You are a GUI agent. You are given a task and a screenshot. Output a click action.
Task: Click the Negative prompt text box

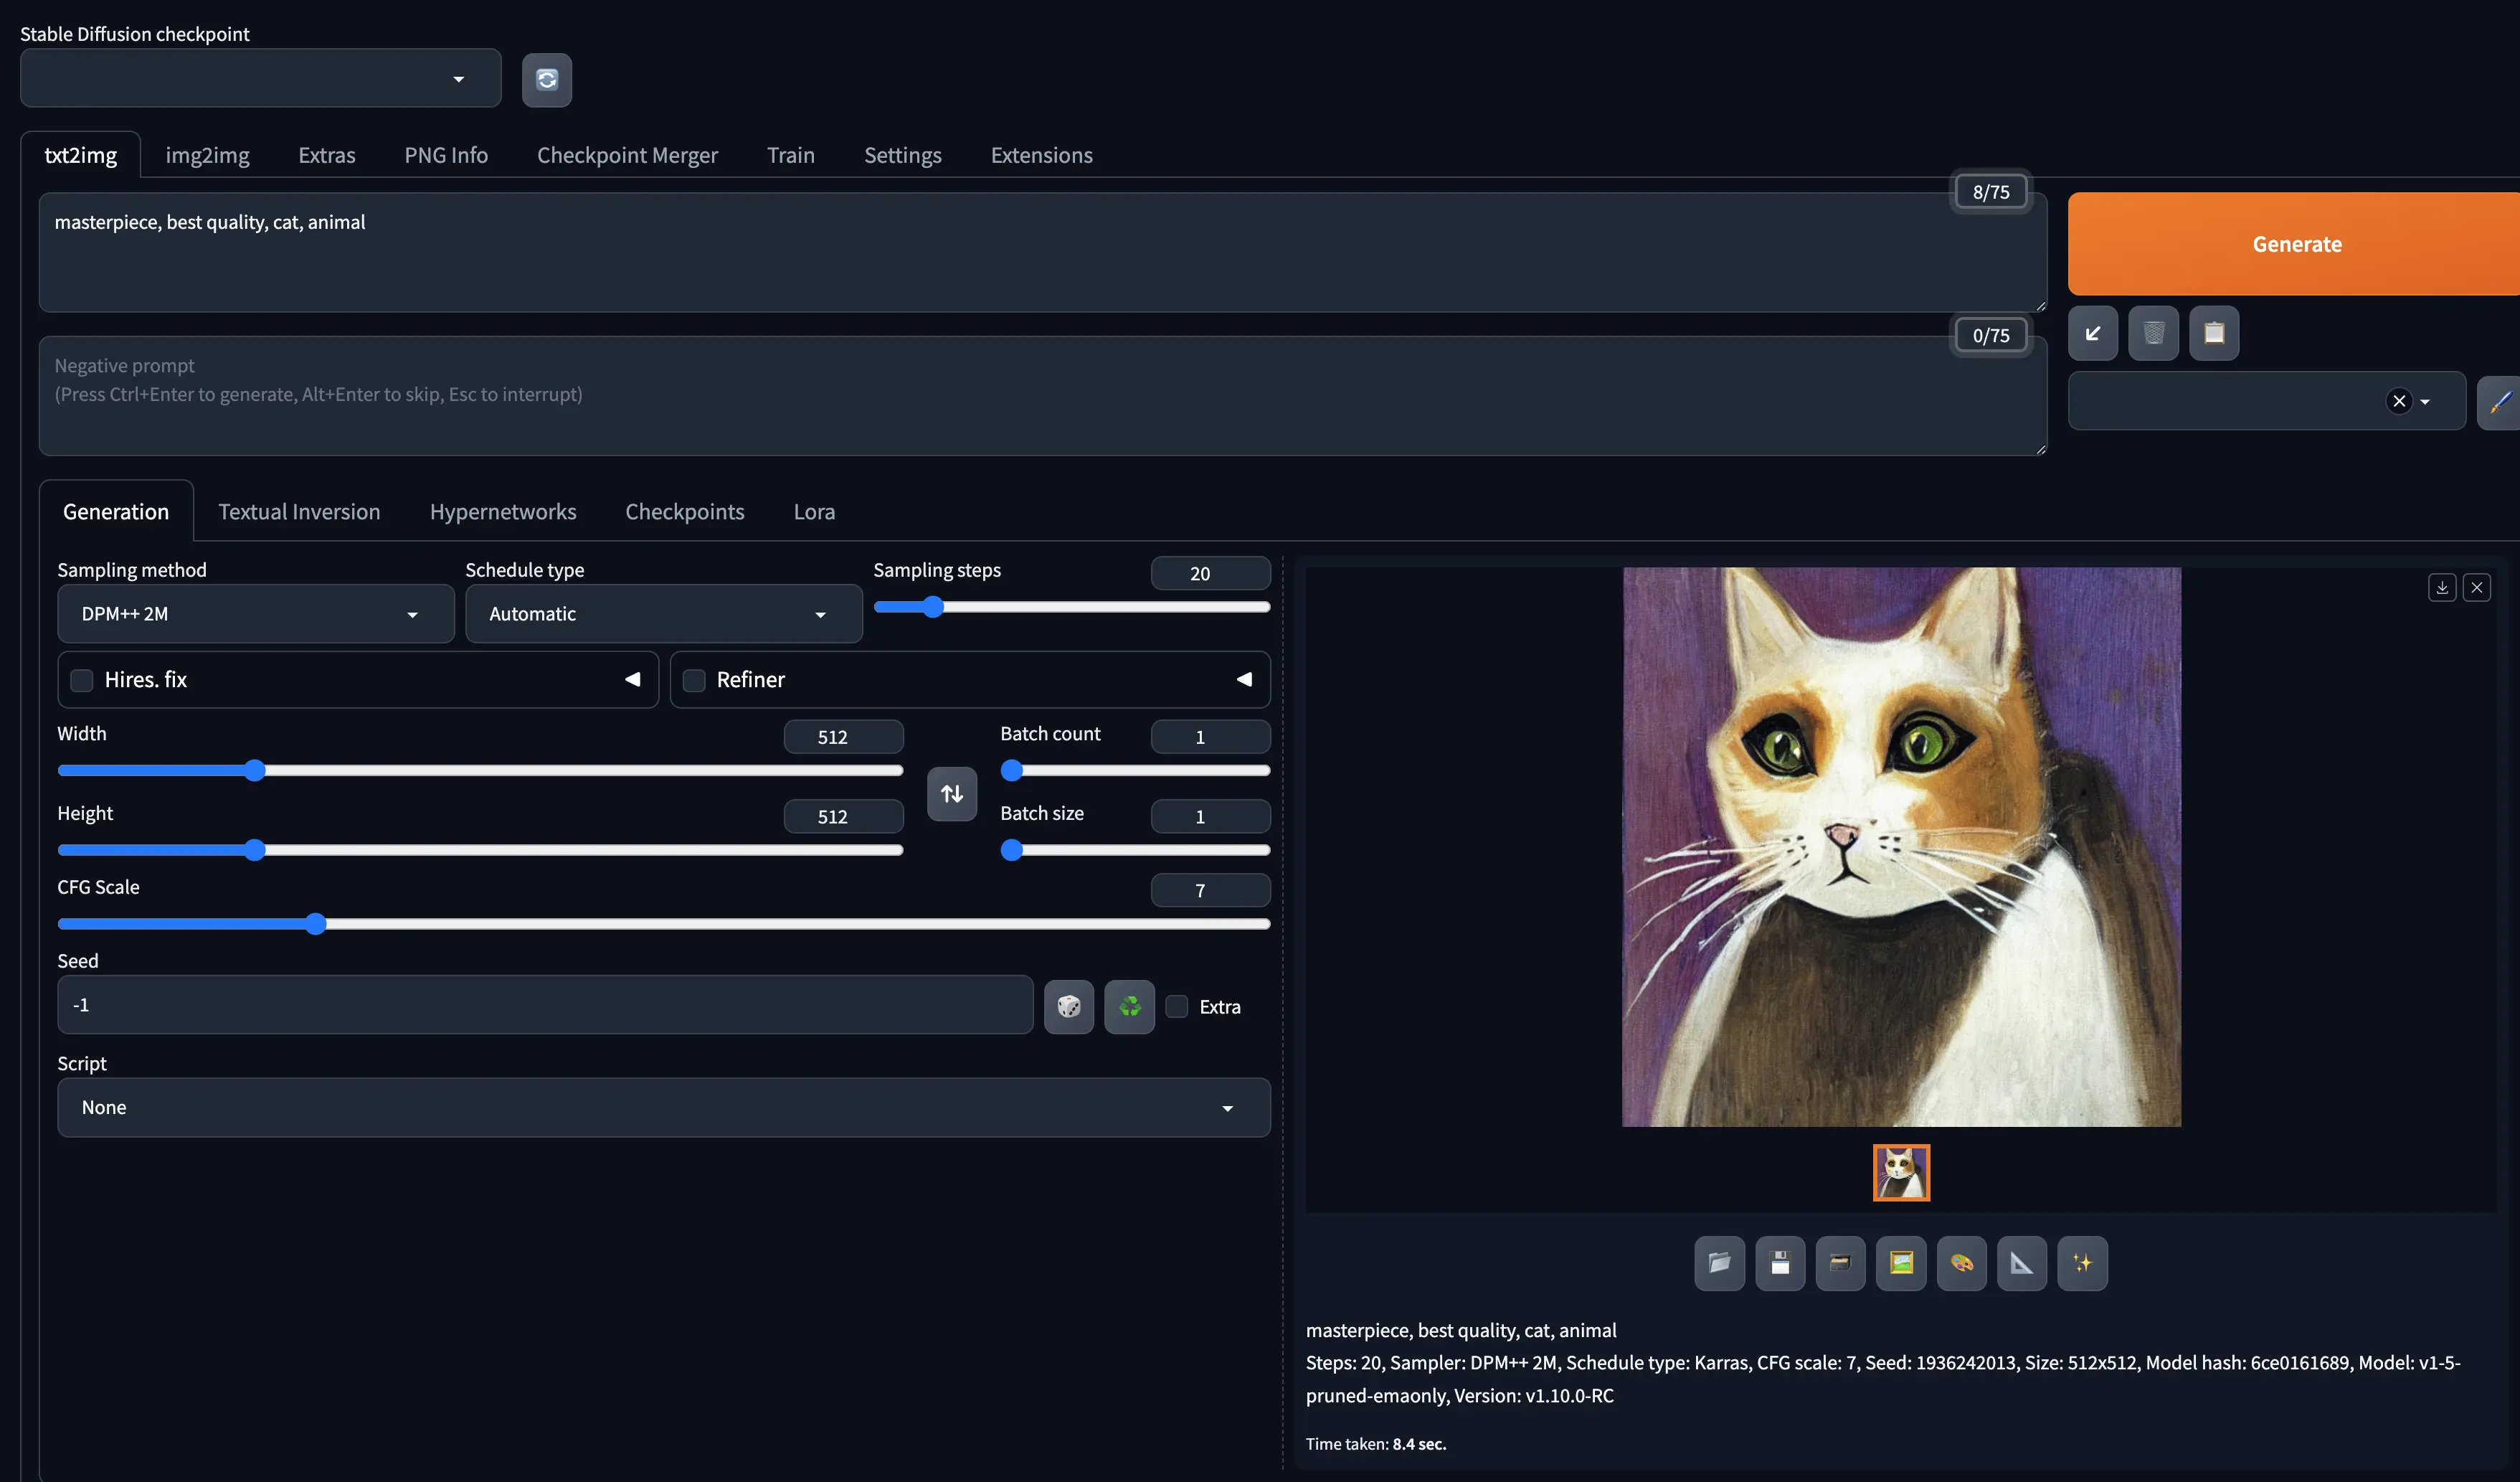pyautogui.click(x=1042, y=396)
